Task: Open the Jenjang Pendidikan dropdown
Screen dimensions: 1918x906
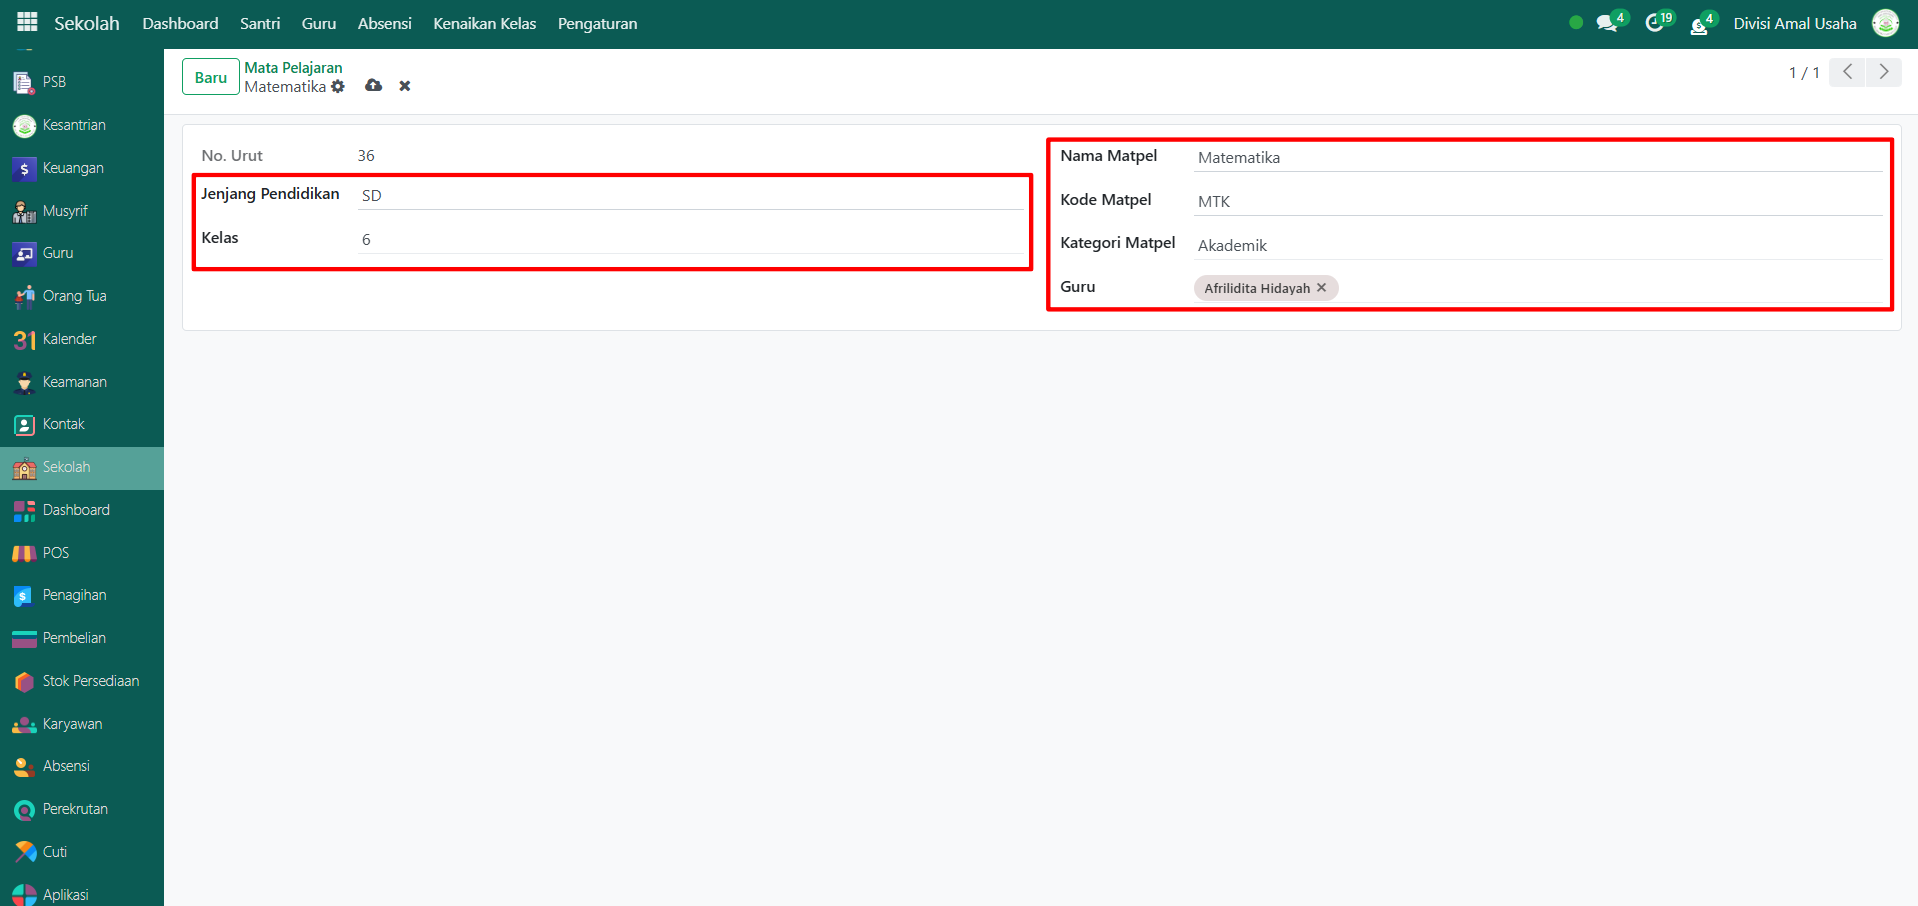Action: coord(690,196)
